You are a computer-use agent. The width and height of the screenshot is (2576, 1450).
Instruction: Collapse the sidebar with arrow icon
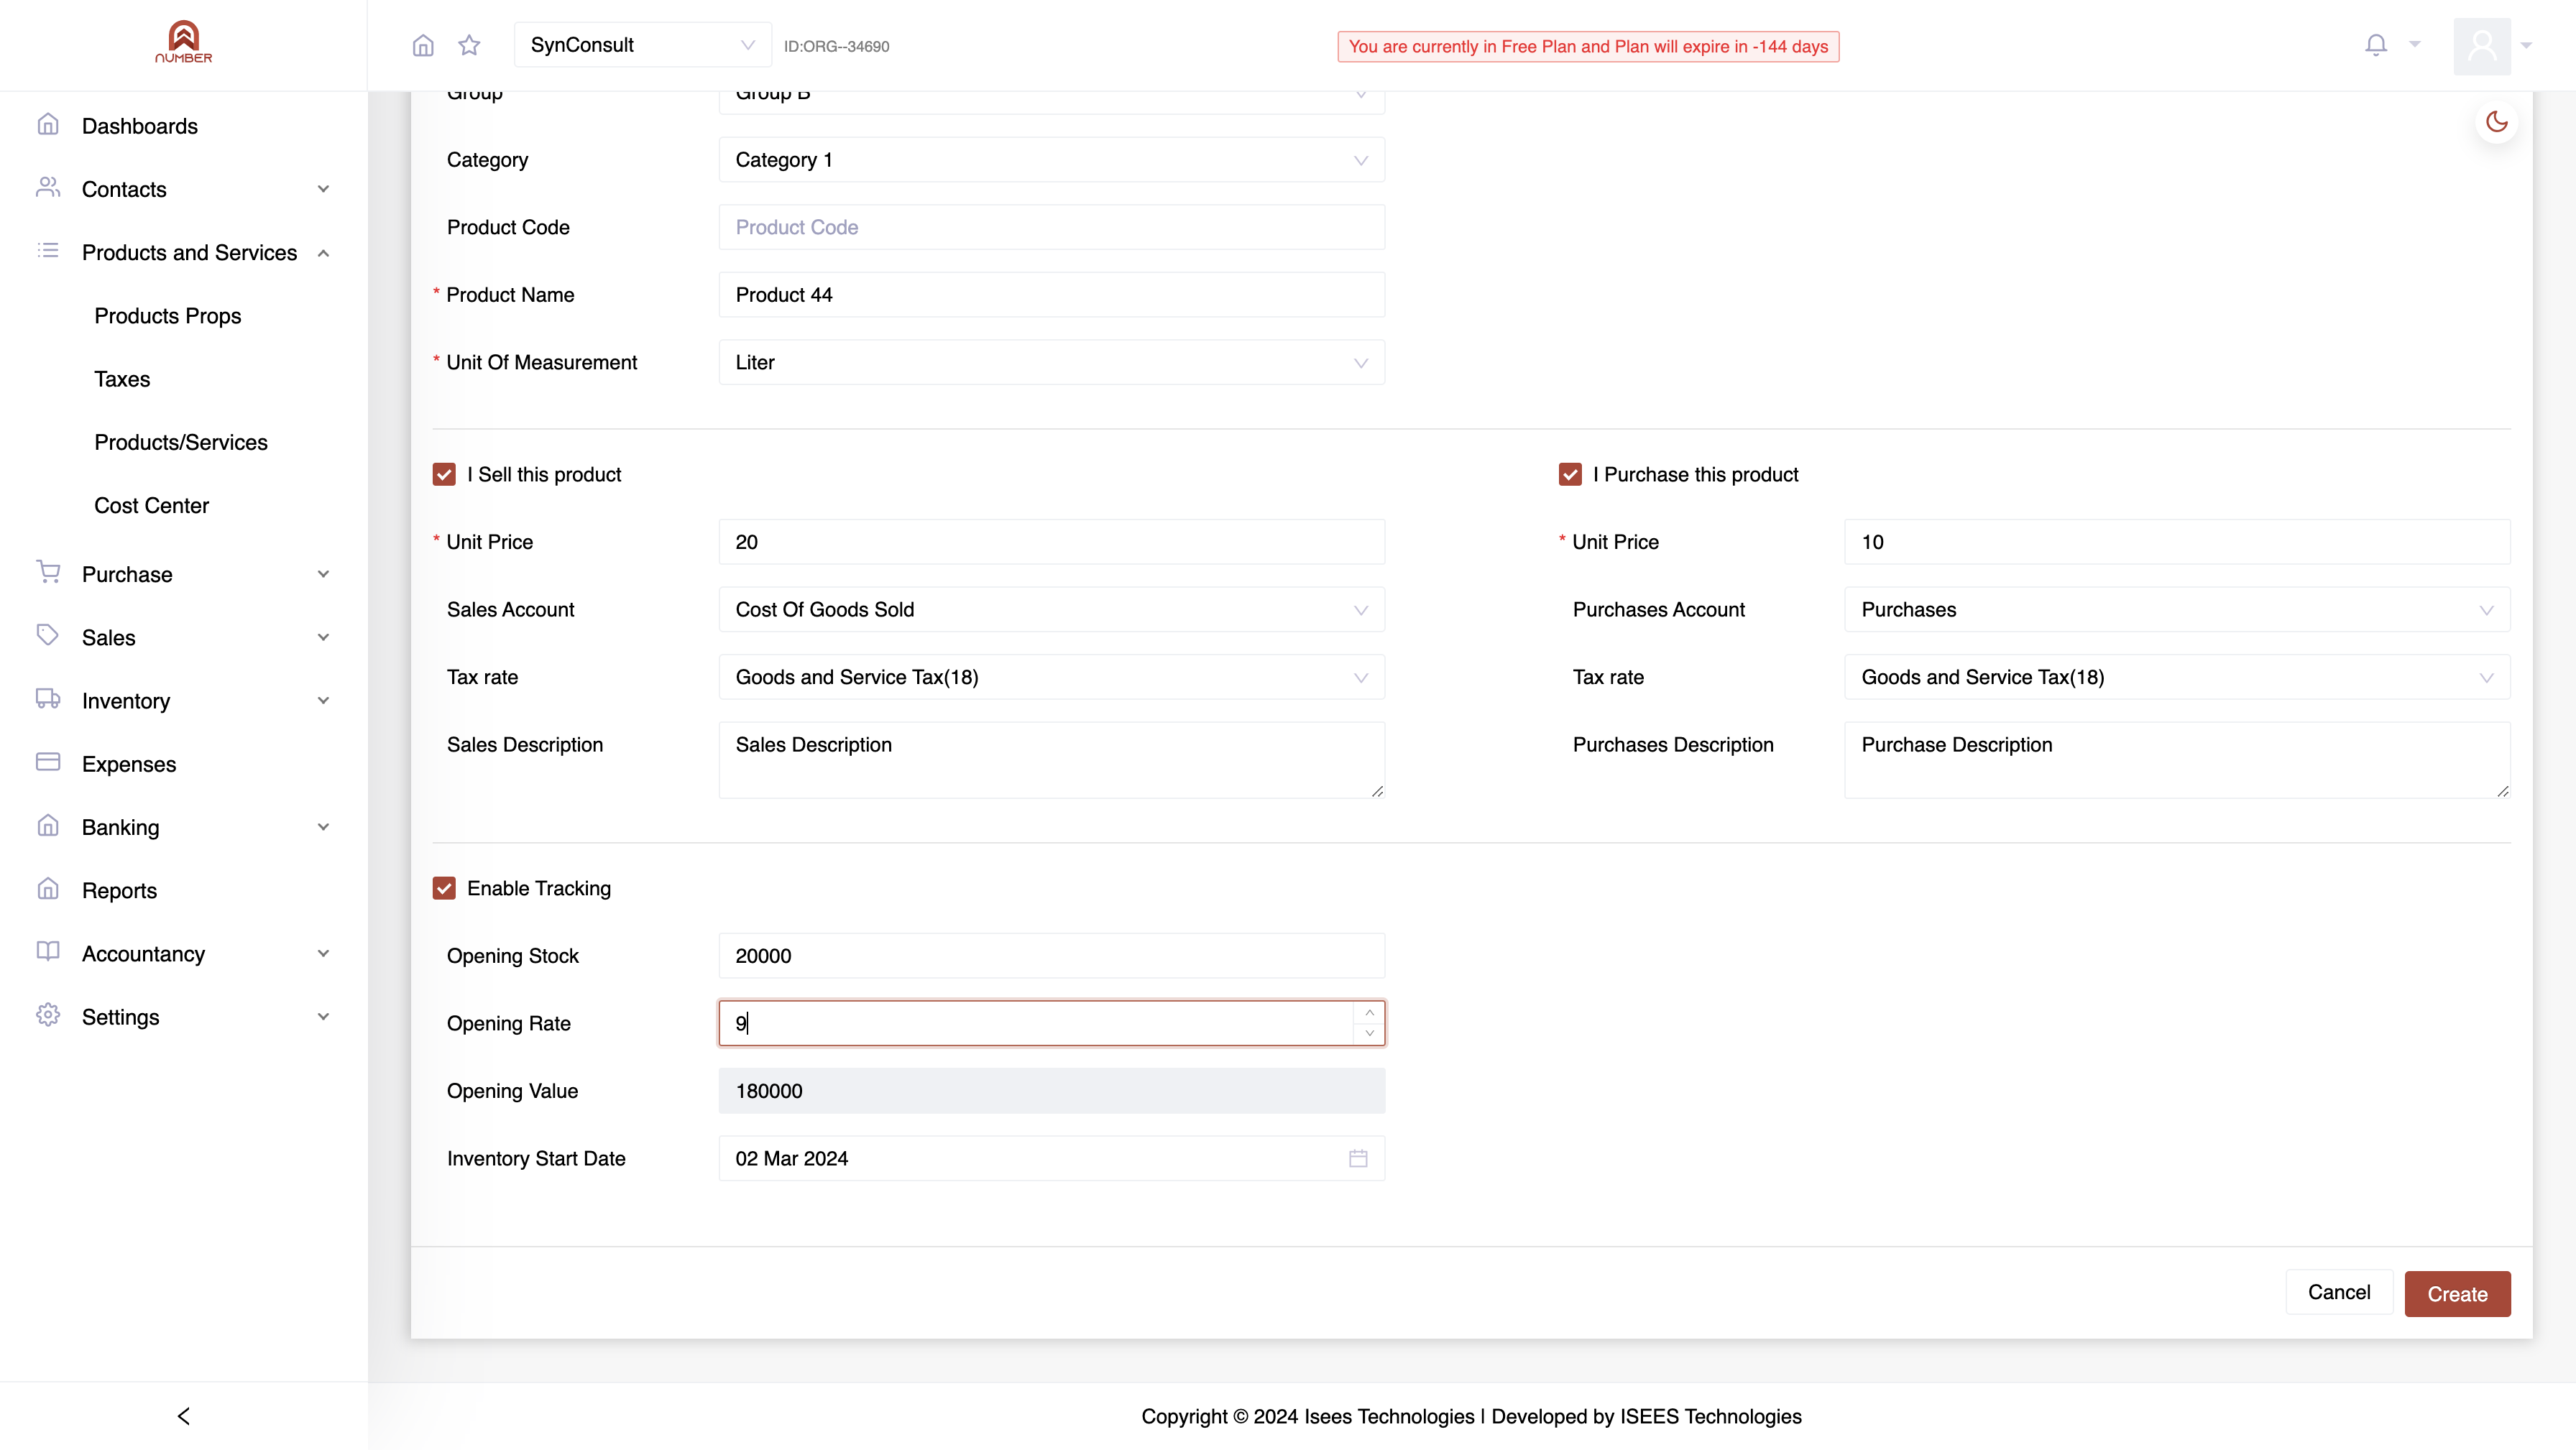click(x=183, y=1416)
